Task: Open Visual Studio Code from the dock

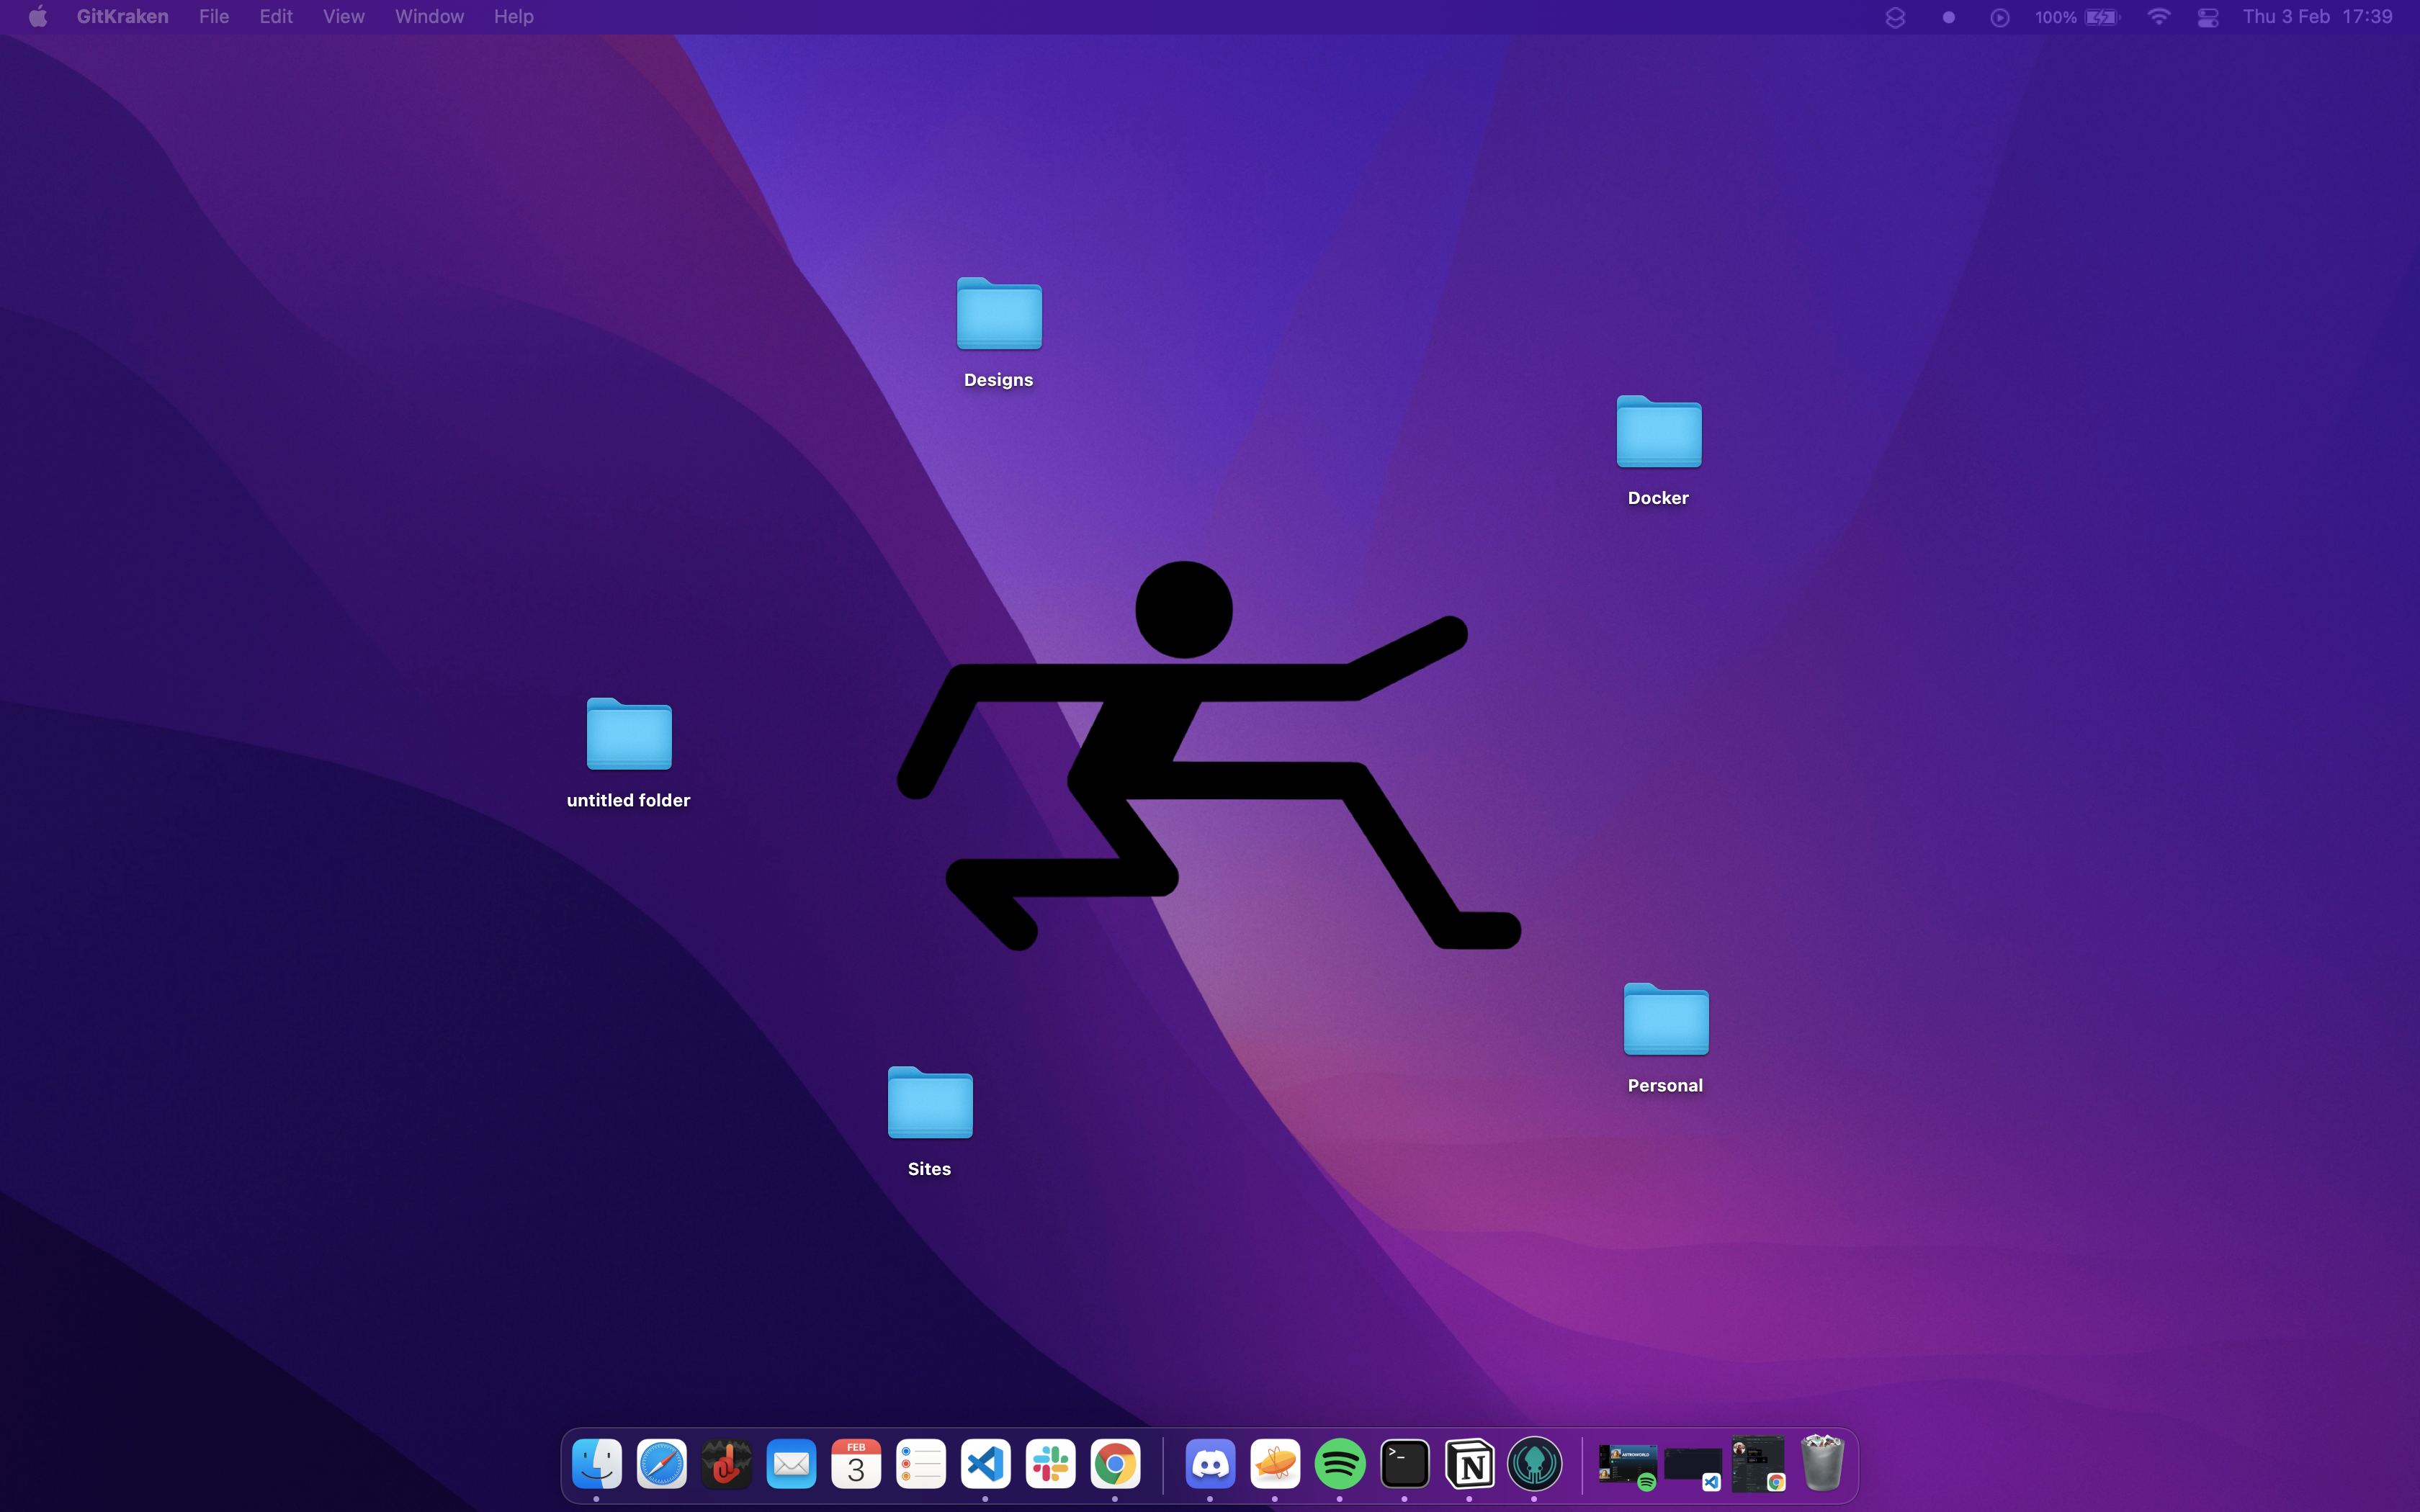Action: 986,1464
